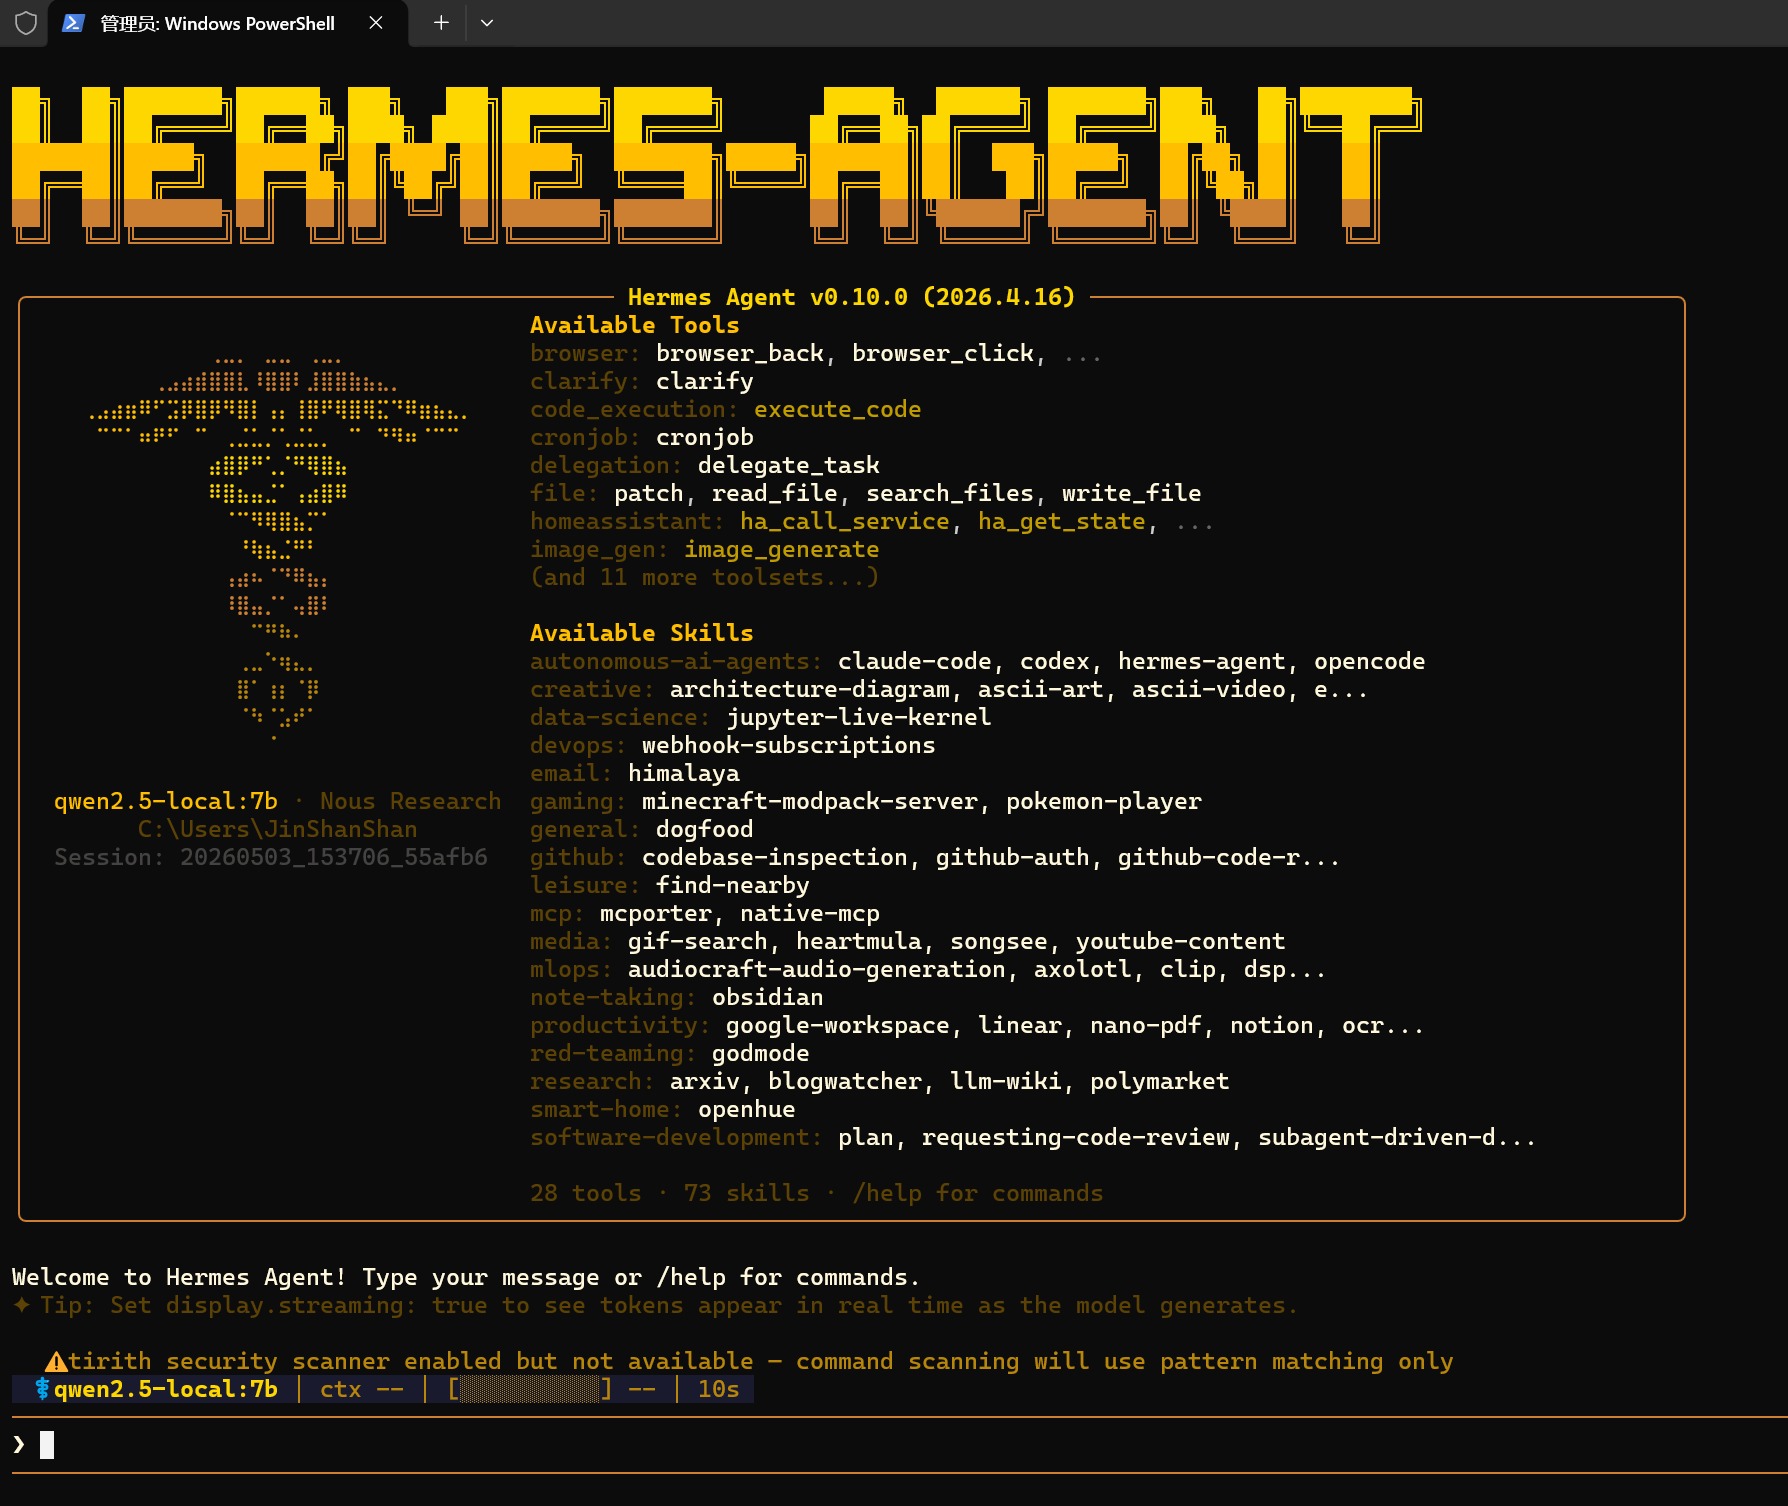
Task: Click the shield icon left of the tab
Action: (x=26, y=23)
